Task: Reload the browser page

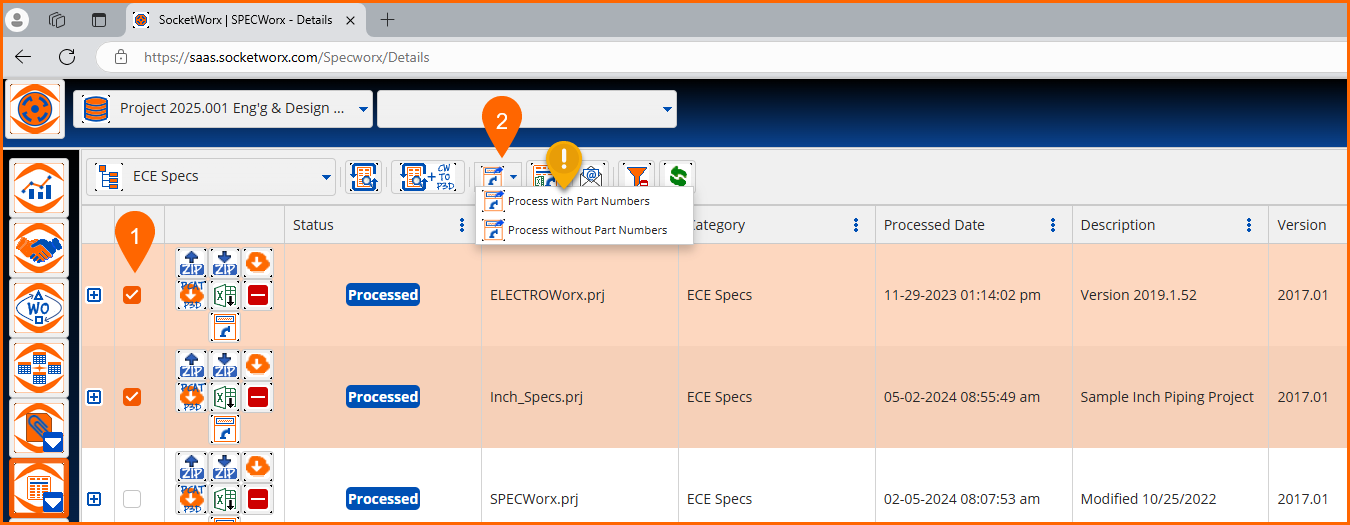Action: tap(67, 57)
